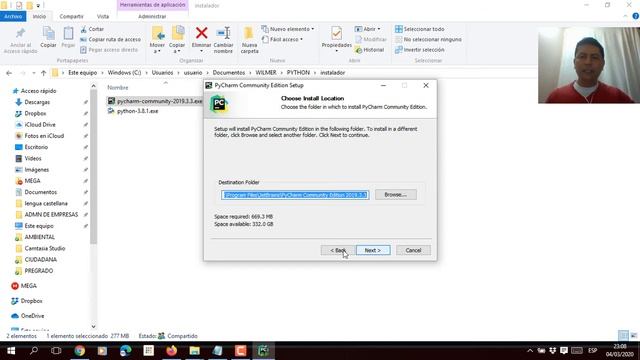
Task: Open the Mover a dropdown
Action: (x=157, y=40)
